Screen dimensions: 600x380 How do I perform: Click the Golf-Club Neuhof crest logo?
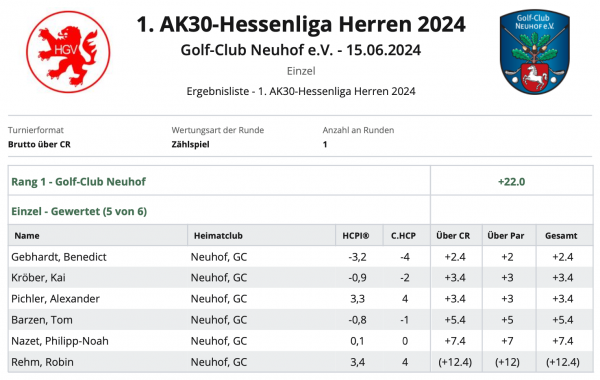[535, 52]
